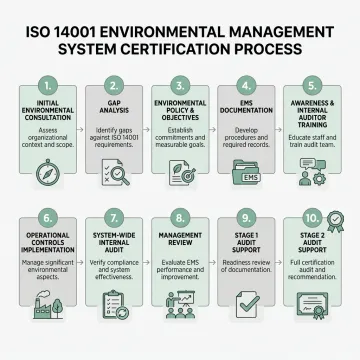Click the number 4 circle badge
This screenshot has width=360, height=360.
(246, 86)
